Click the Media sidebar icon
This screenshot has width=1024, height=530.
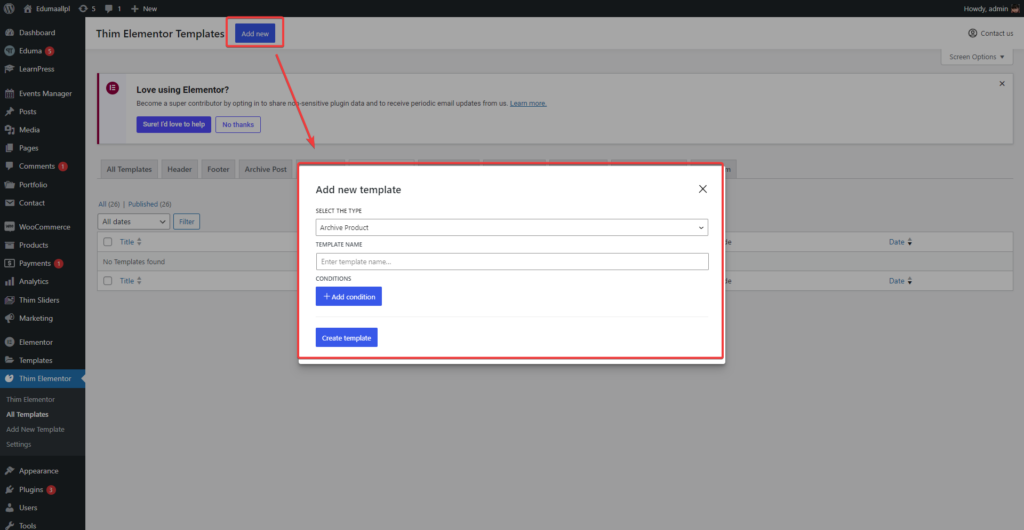click(9, 130)
